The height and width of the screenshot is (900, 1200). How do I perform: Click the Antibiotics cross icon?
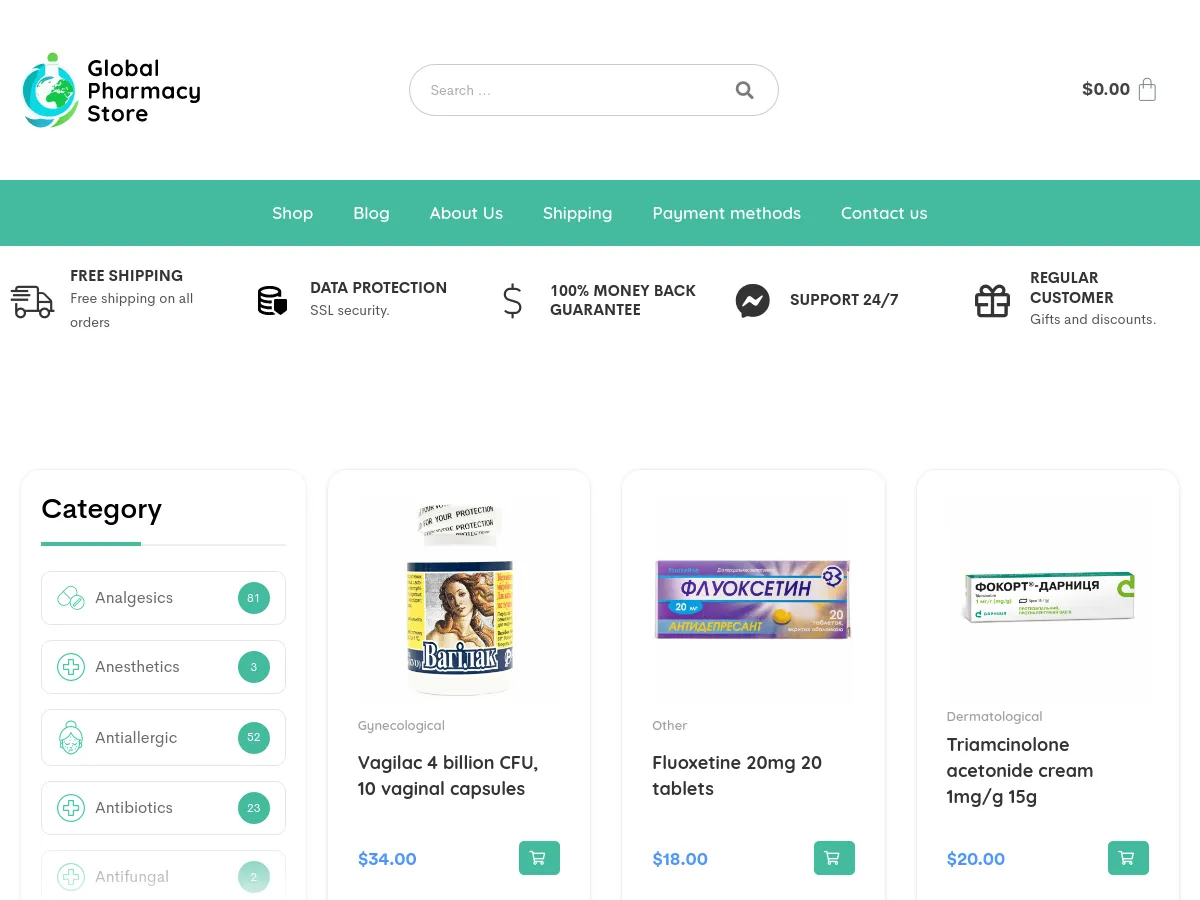point(71,807)
